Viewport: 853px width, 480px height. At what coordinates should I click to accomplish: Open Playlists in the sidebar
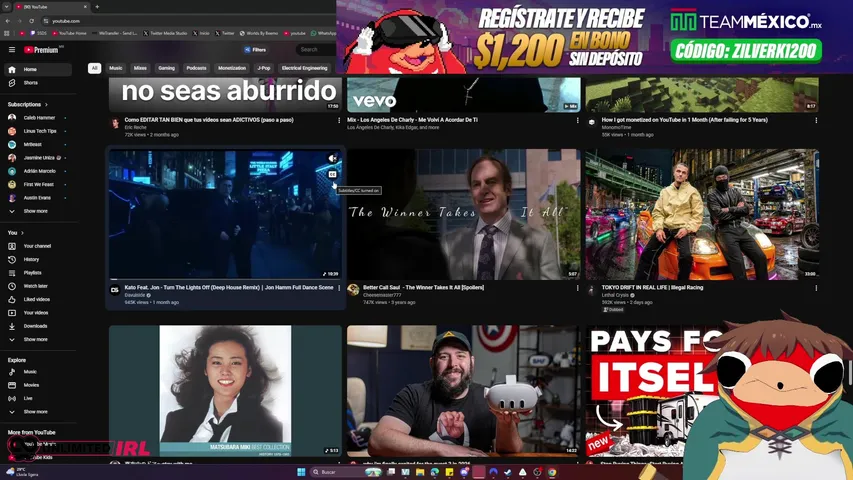tap(38, 273)
